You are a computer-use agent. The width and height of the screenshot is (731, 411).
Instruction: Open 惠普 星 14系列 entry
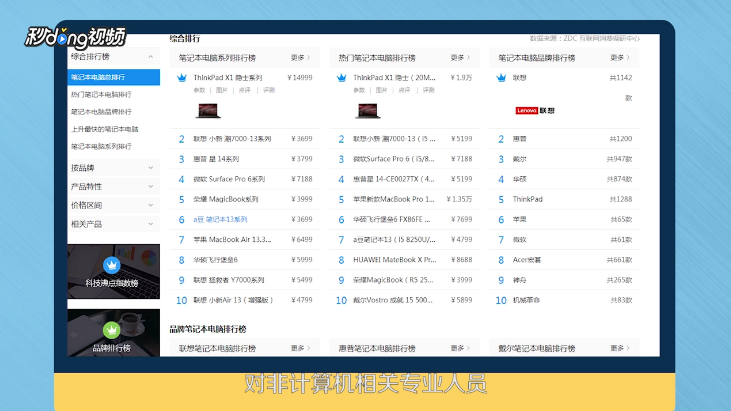[216, 159]
